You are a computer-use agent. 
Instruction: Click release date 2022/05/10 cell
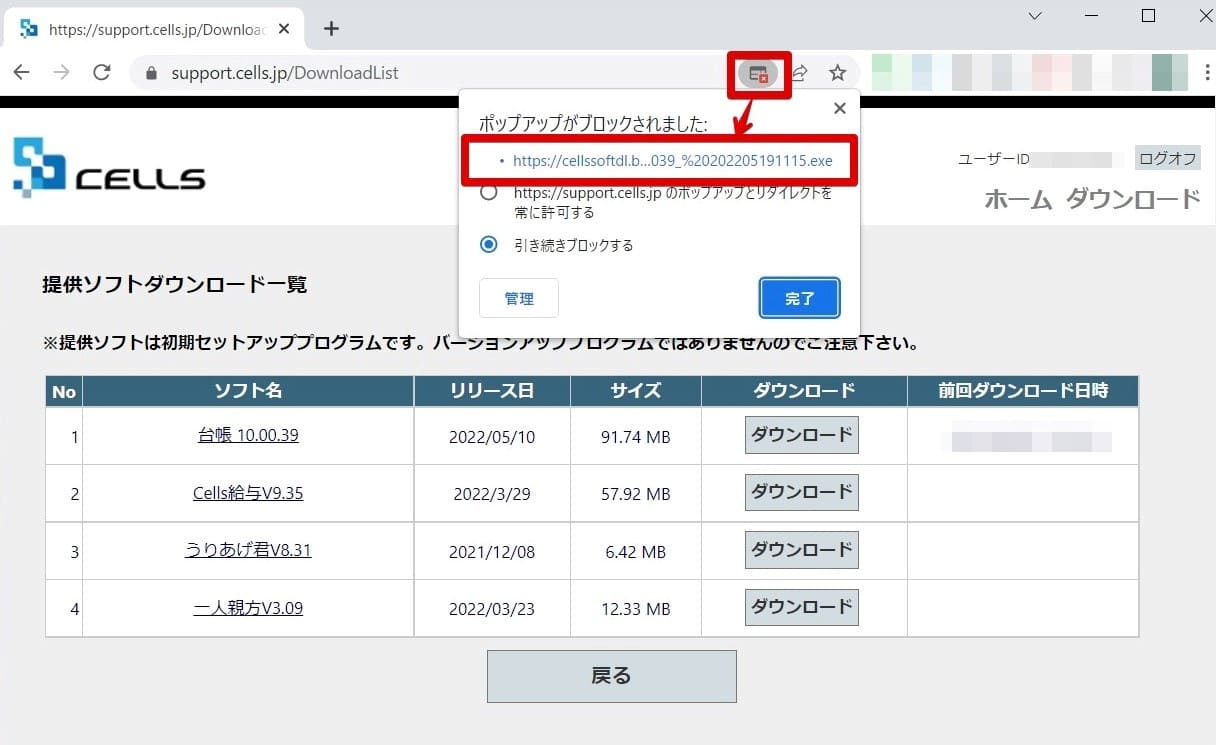tap(492, 437)
